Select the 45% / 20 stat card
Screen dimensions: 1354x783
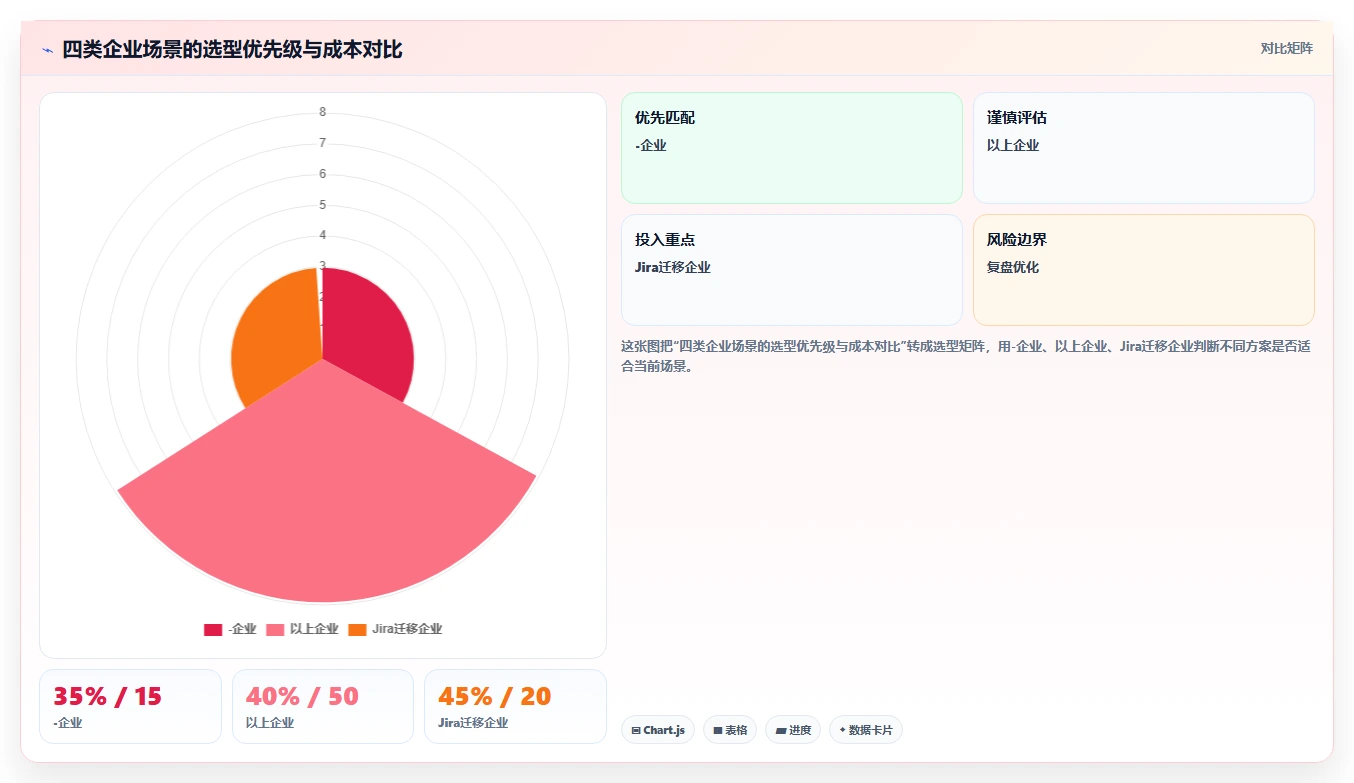point(515,706)
